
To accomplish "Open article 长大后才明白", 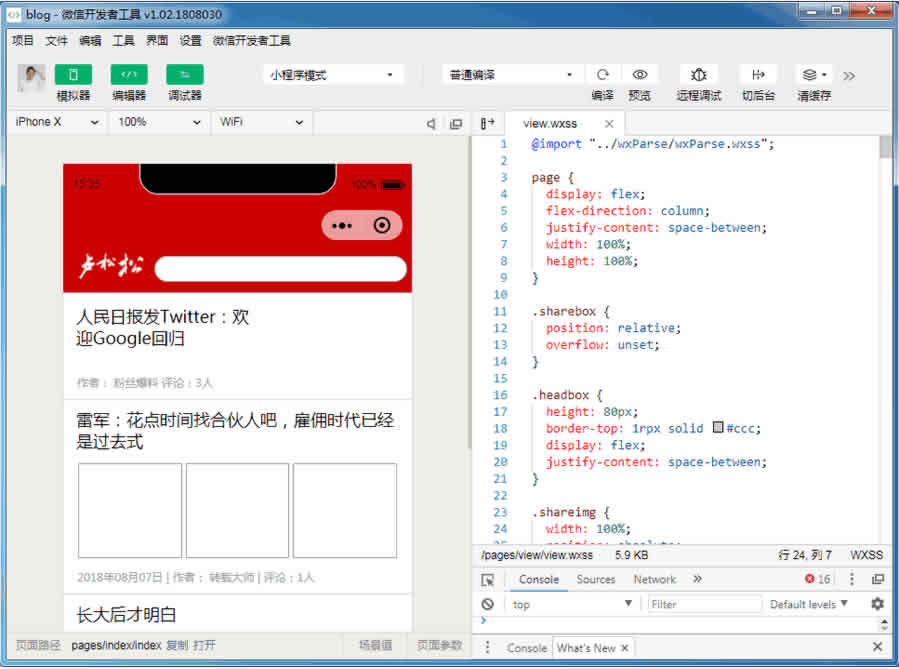I will tap(126, 615).
